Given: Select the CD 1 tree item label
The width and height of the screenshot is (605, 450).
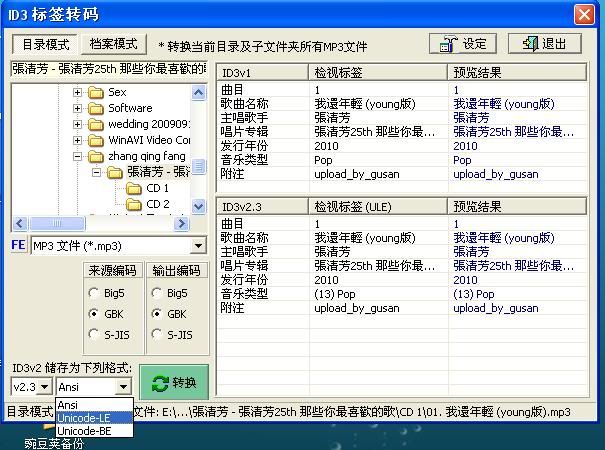Looking at the screenshot, I should pyautogui.click(x=157, y=188).
